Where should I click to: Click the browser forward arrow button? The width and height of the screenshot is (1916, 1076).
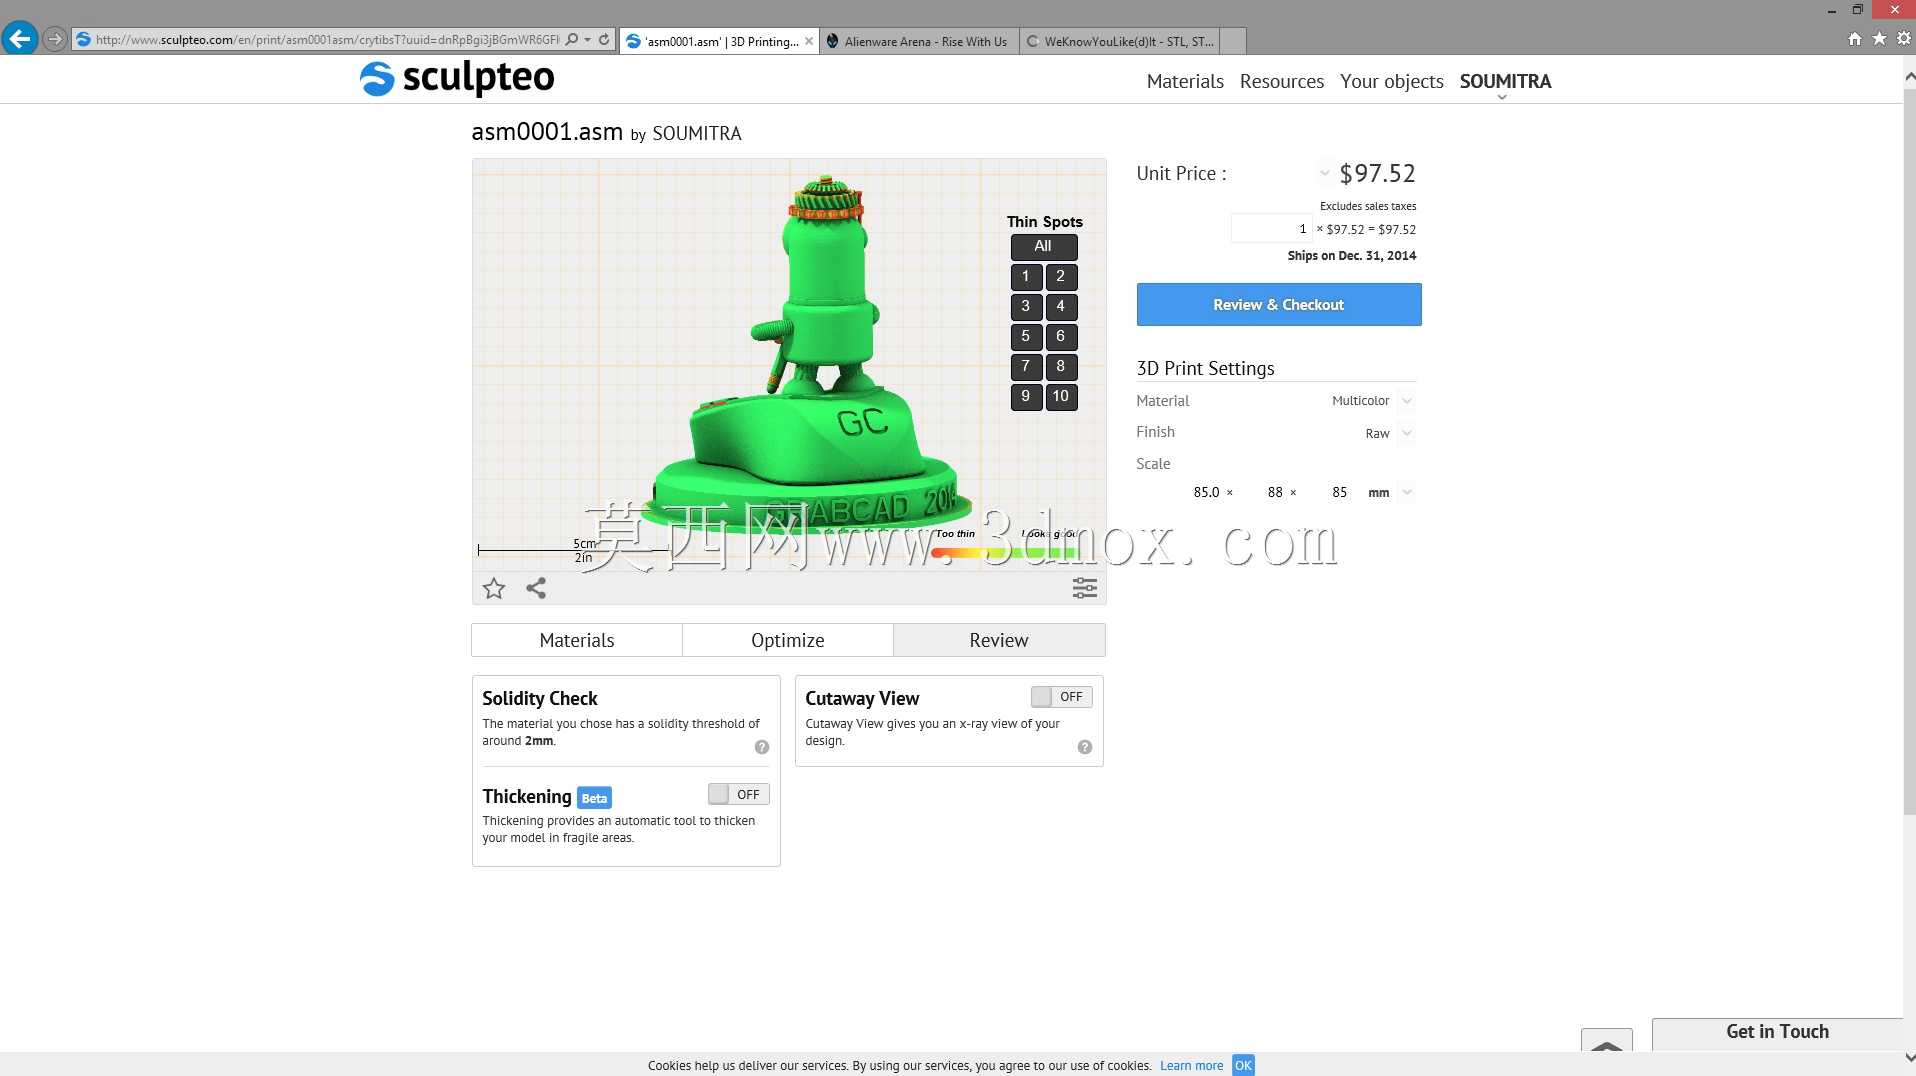[x=55, y=40]
